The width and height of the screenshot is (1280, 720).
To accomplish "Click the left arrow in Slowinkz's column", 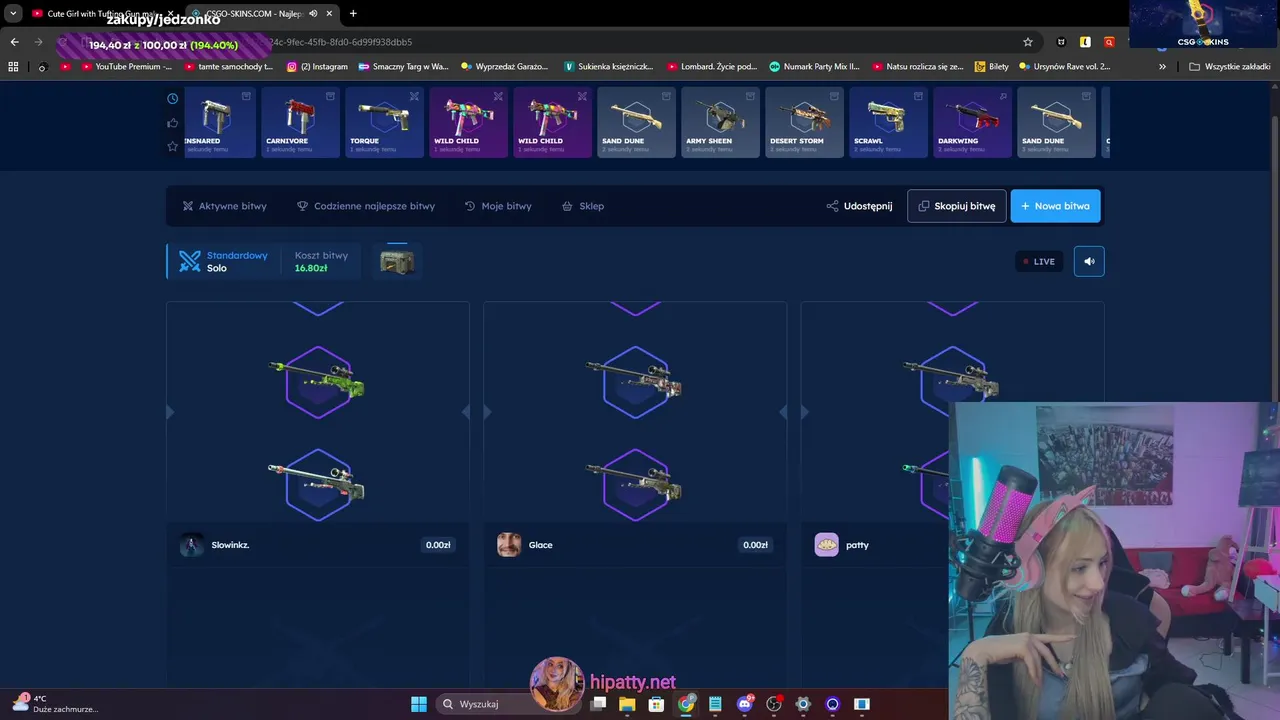I will (170, 412).
